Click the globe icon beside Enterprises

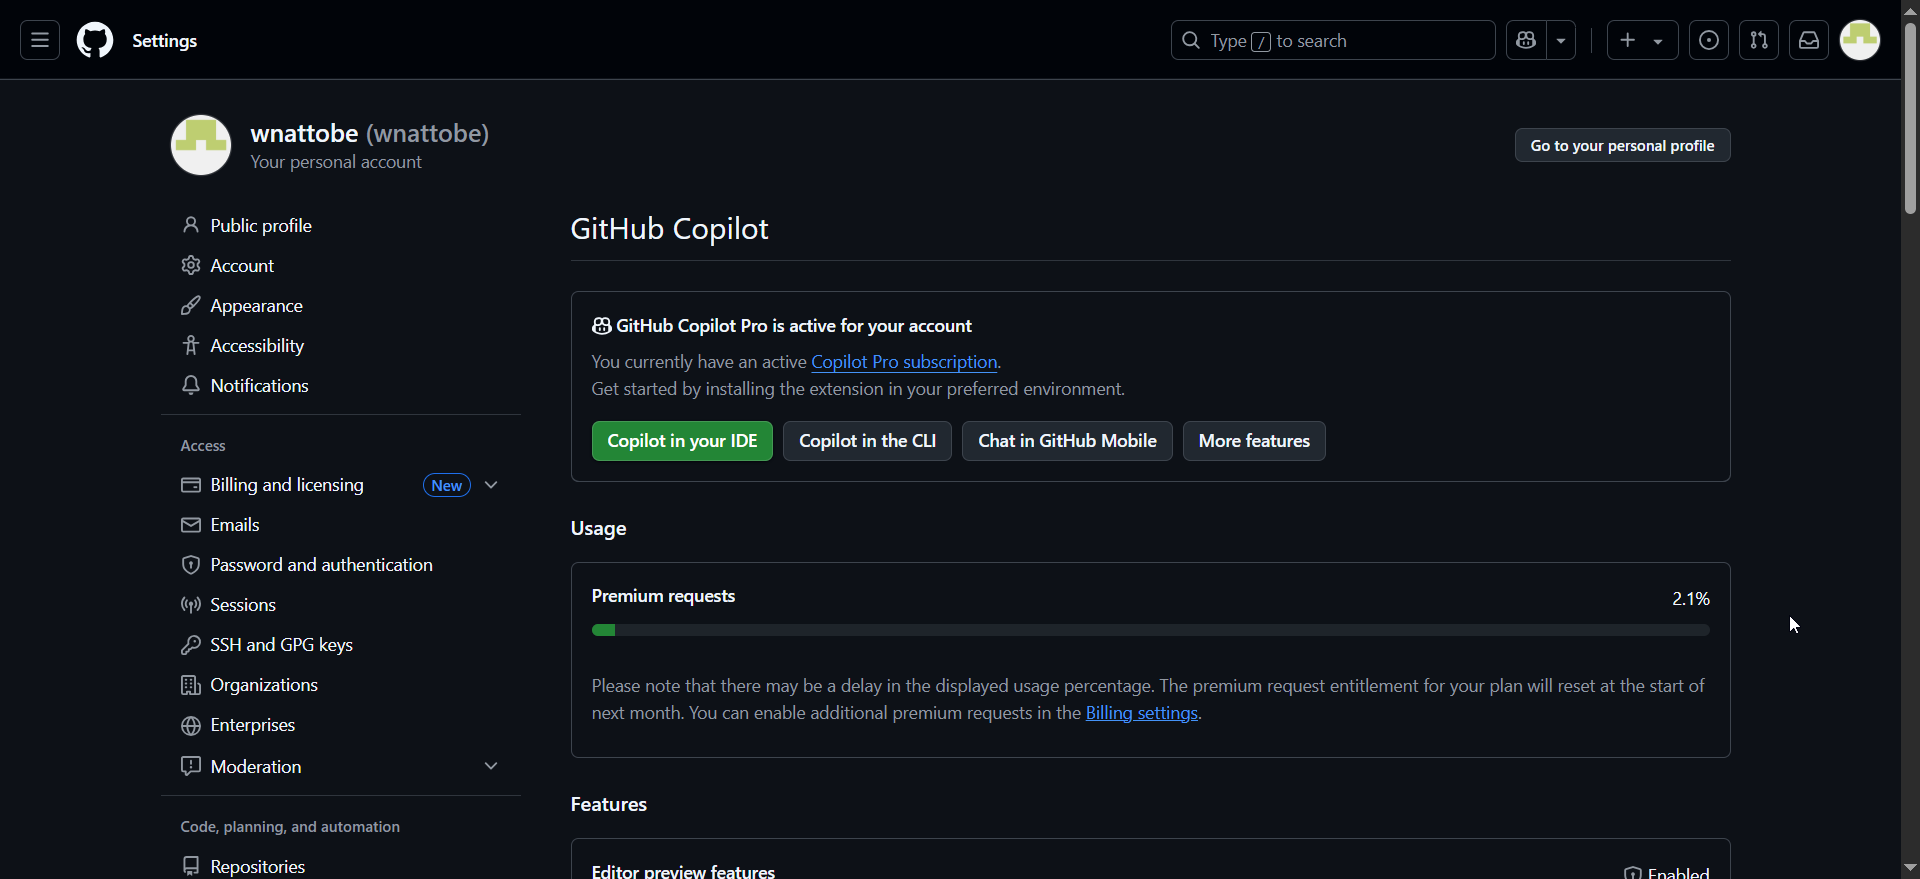[x=191, y=726]
